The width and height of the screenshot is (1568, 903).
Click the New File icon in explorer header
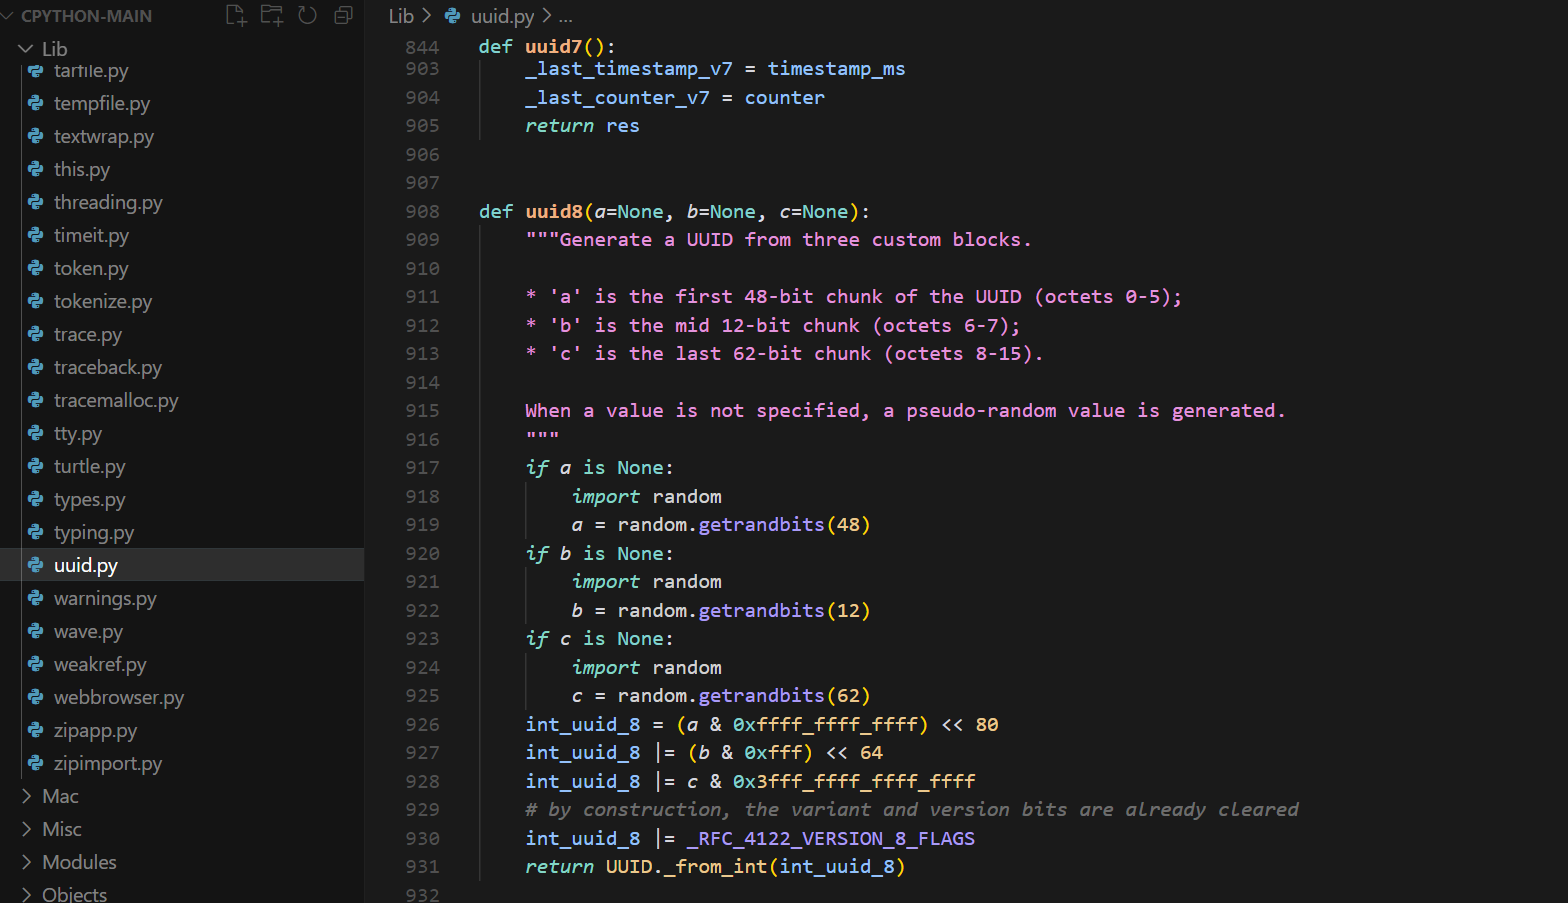pos(236,15)
